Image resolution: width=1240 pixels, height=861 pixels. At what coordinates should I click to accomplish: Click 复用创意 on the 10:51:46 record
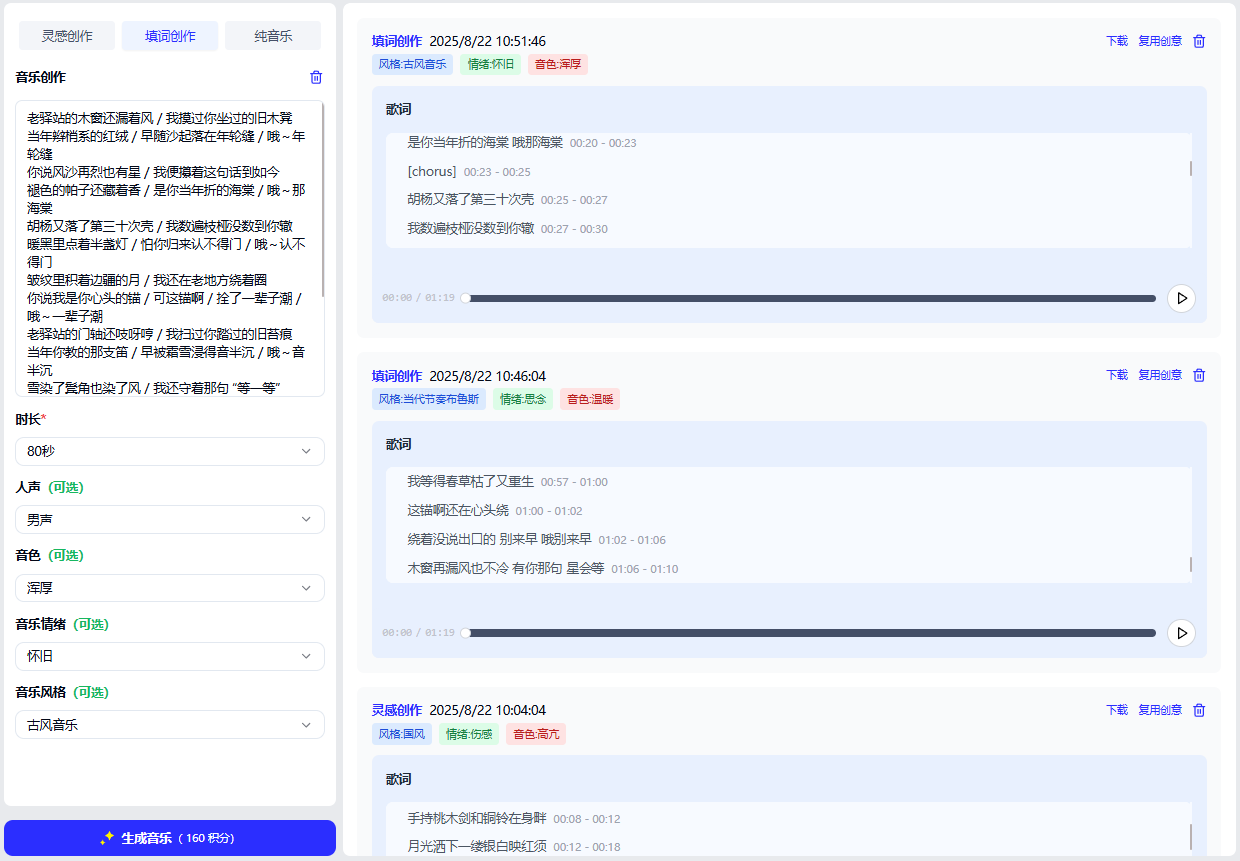pos(1160,41)
